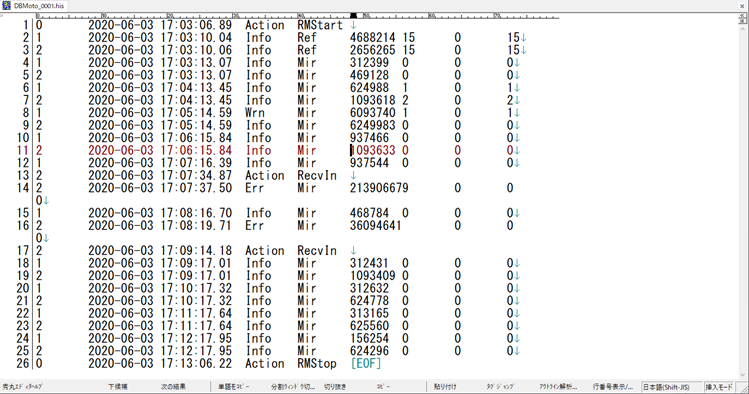Click the value 625560 on line 23
749x394 pixels.
tap(369, 326)
